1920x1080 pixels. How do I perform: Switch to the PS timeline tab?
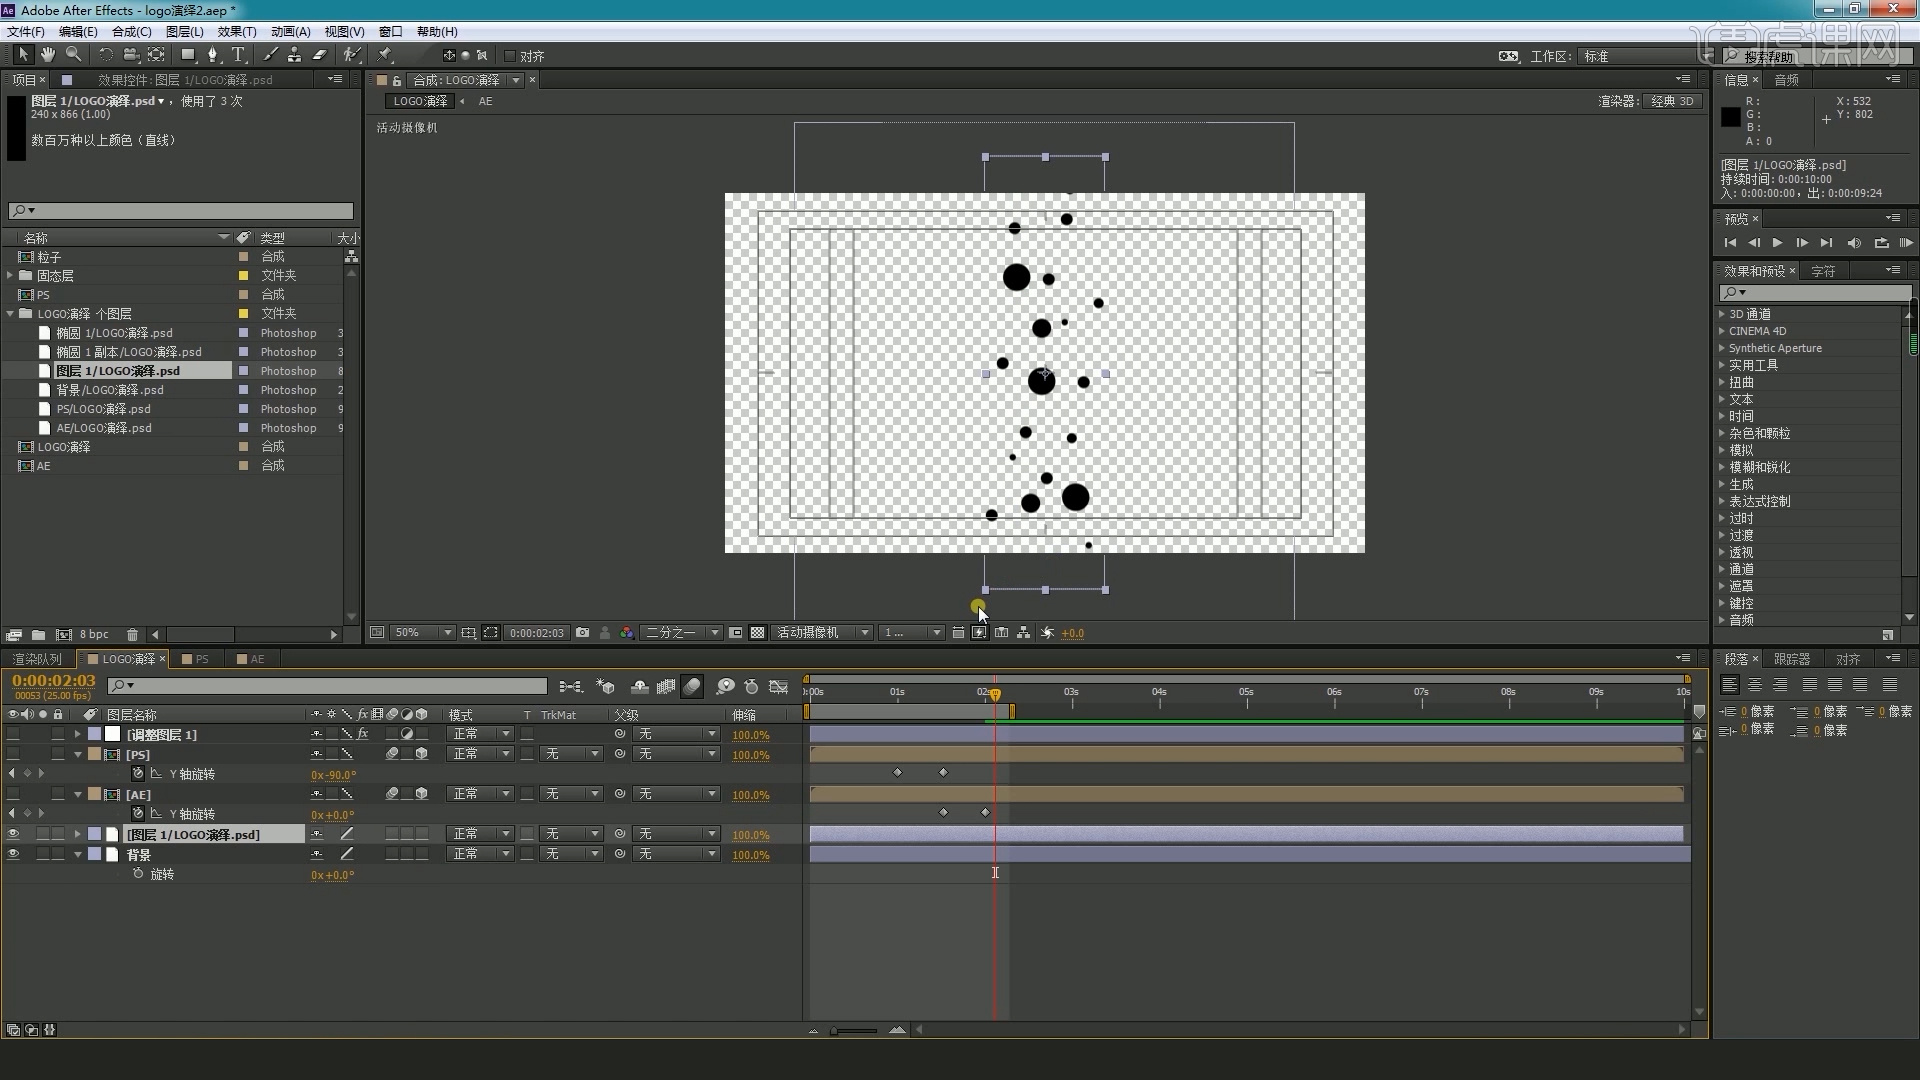197,659
